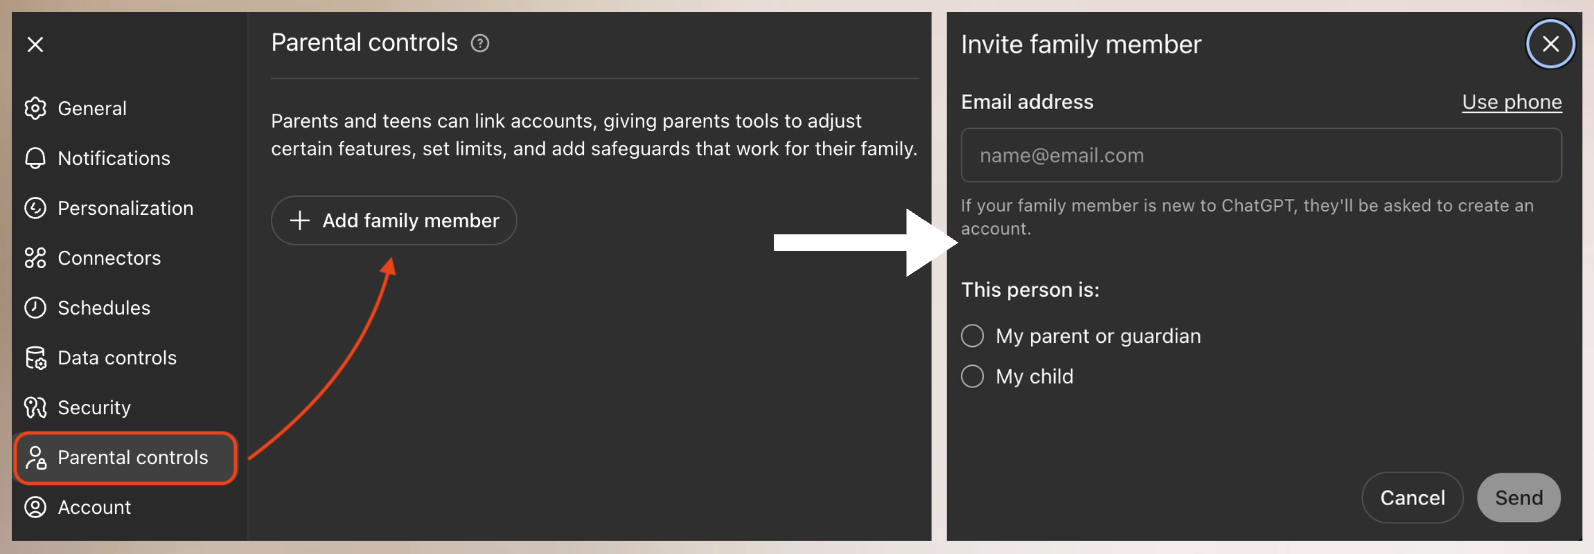Image resolution: width=1594 pixels, height=554 pixels.
Task: Click the Personalization icon in sidebar
Action: pyautogui.click(x=36, y=208)
